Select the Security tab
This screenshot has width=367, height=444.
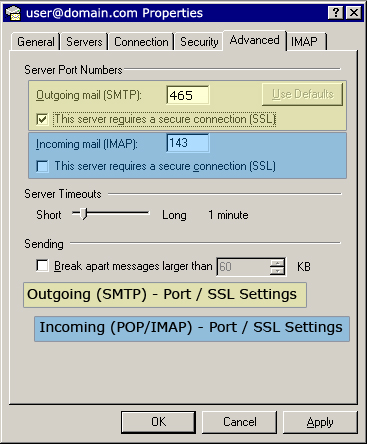[199, 42]
